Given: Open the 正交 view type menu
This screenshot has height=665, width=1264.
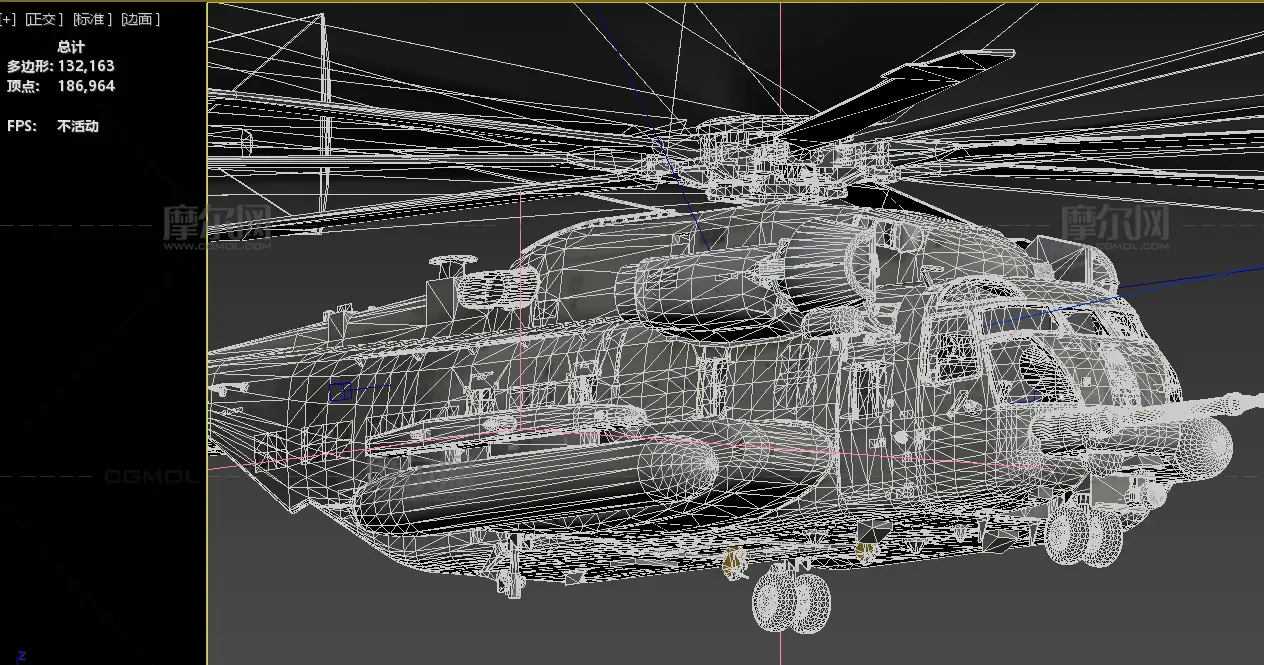Looking at the screenshot, I should click(x=44, y=19).
